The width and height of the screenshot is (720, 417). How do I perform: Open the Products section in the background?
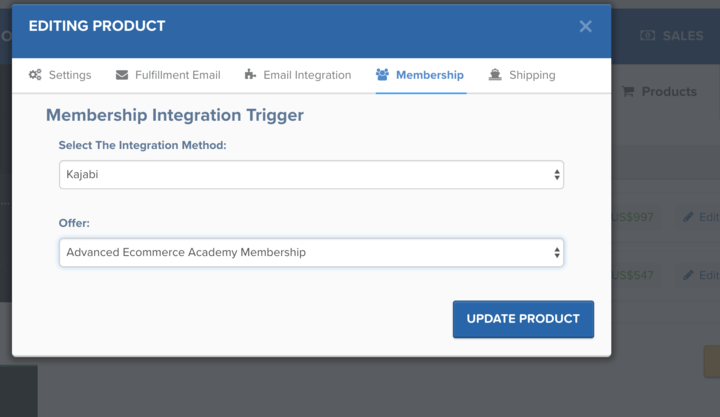[668, 92]
